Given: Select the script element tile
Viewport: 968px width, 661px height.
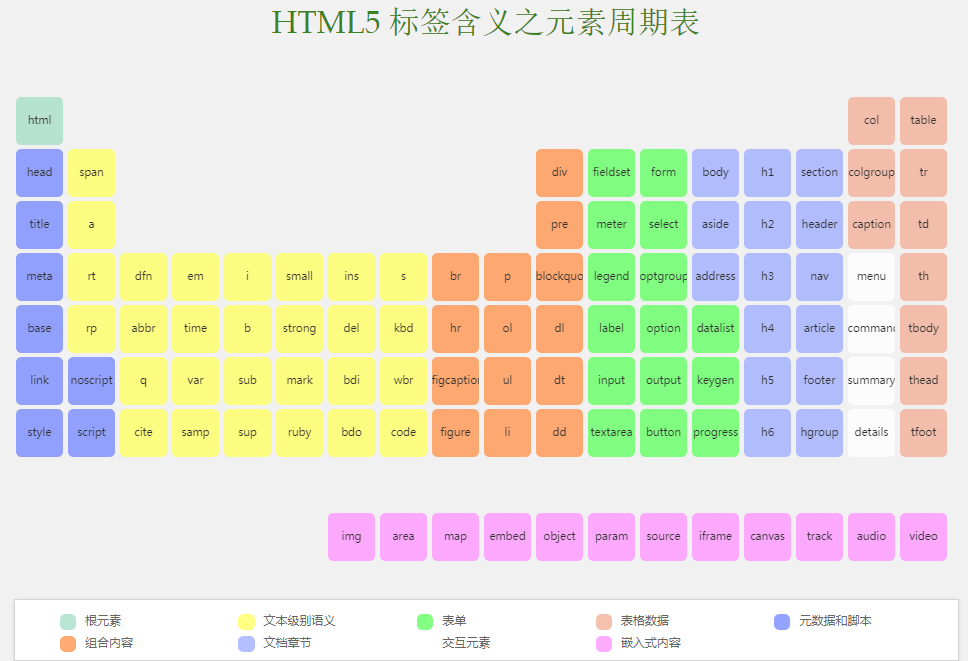Looking at the screenshot, I should coord(91,433).
